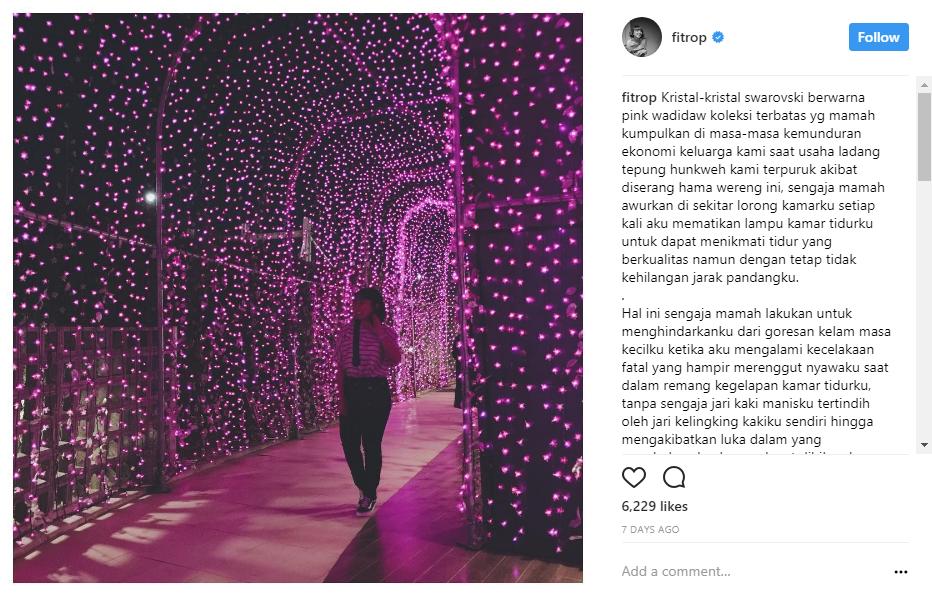Click the bold fitrop name starting the caption
The height and width of the screenshot is (594, 932).
tap(639, 98)
